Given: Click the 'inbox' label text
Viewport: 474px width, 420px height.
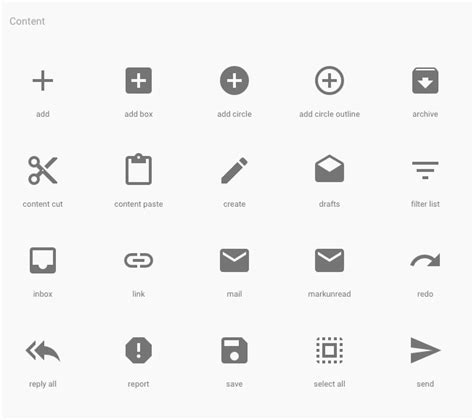Looking at the screenshot, I should click(x=43, y=294).
